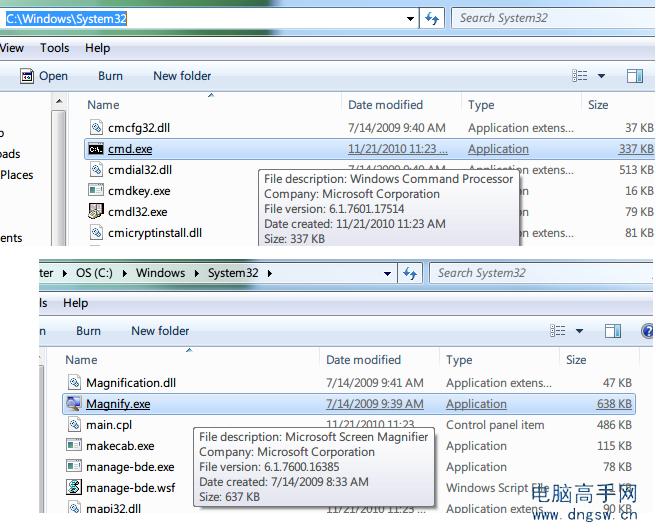Click the cmdkey.exe file icon

pyautogui.click(x=96, y=190)
